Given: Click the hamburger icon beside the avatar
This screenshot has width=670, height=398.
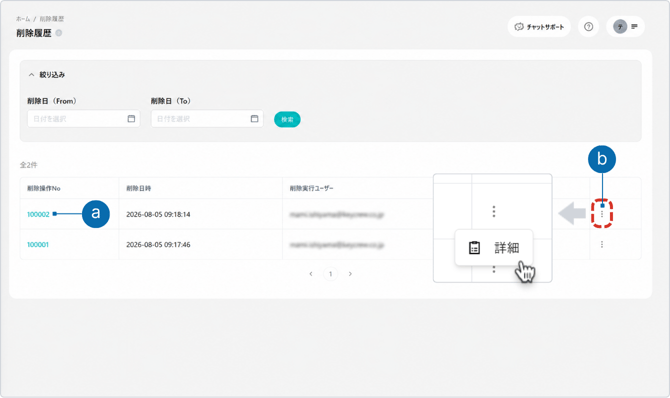Looking at the screenshot, I should point(635,27).
